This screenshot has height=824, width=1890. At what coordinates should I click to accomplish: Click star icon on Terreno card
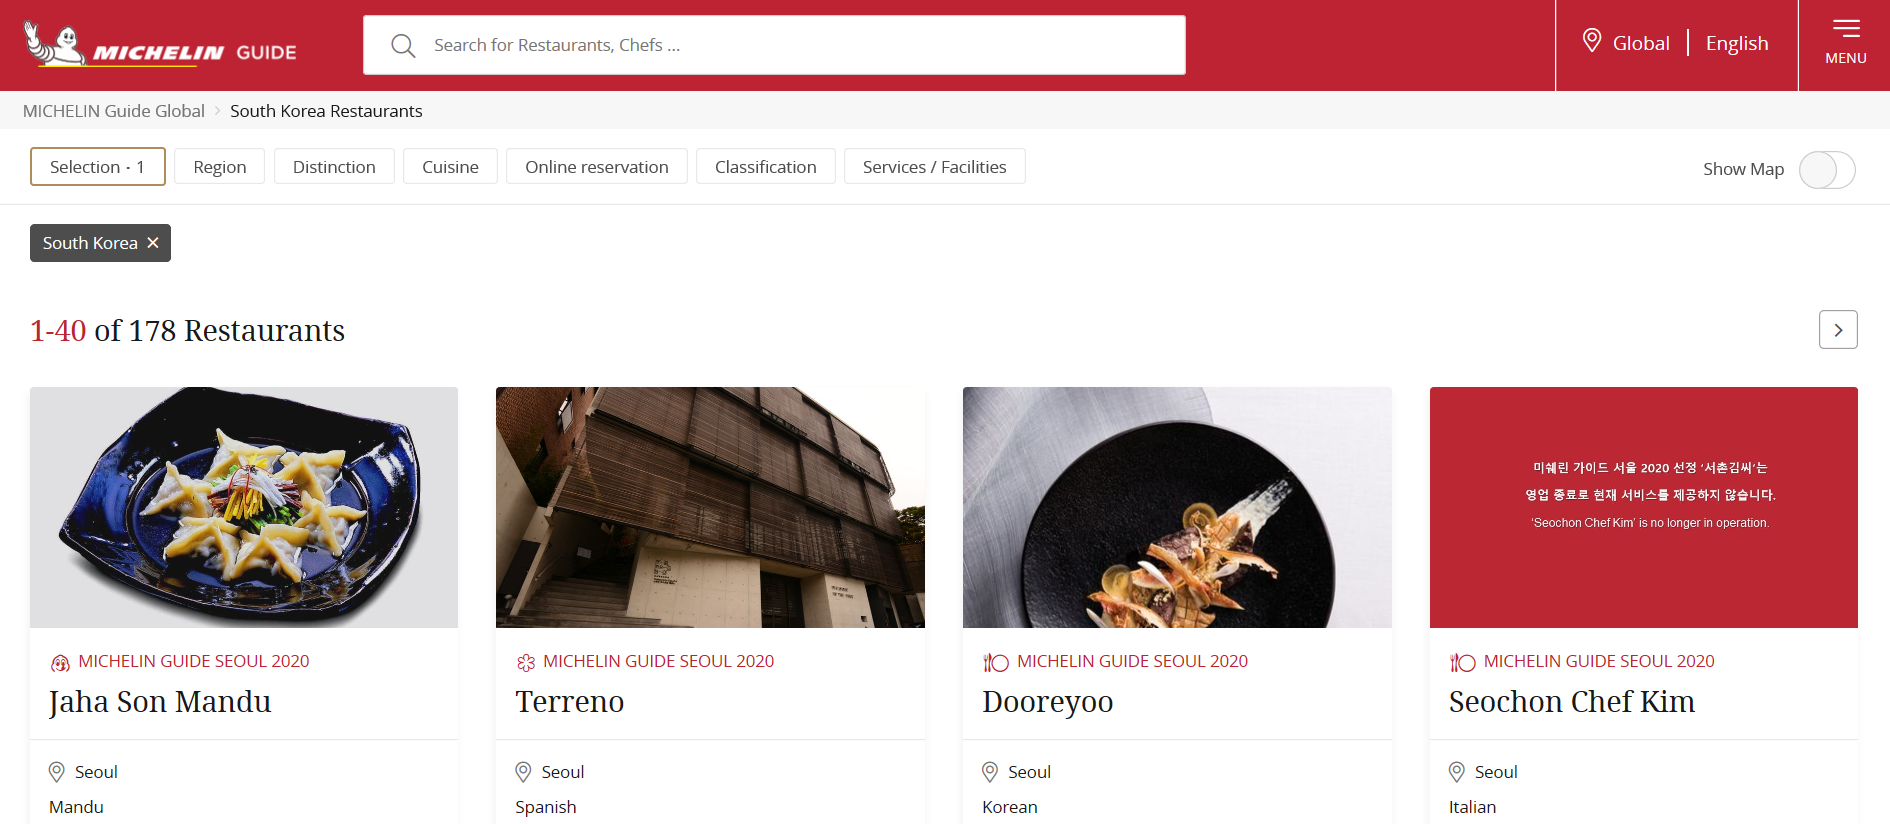point(526,662)
